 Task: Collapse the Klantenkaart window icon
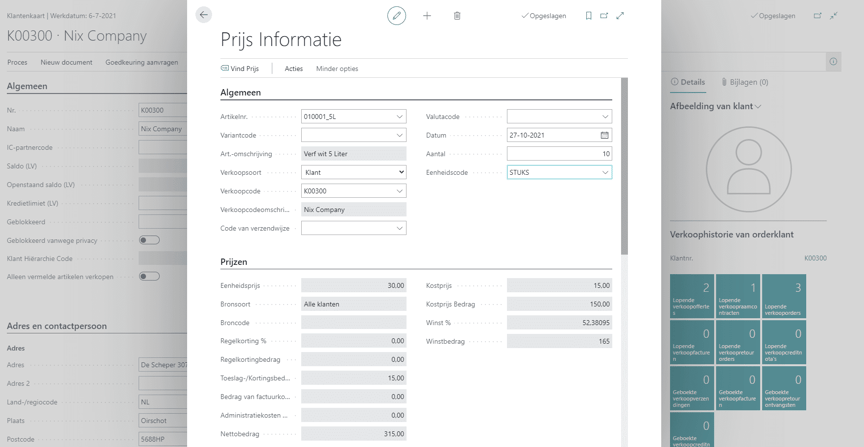(x=834, y=16)
